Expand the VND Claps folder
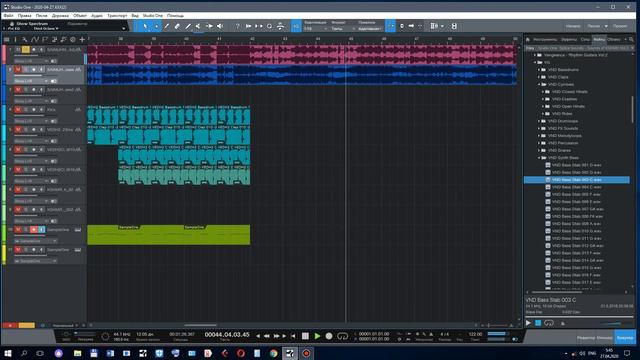Screen dimensions: 640x360 point(539,77)
